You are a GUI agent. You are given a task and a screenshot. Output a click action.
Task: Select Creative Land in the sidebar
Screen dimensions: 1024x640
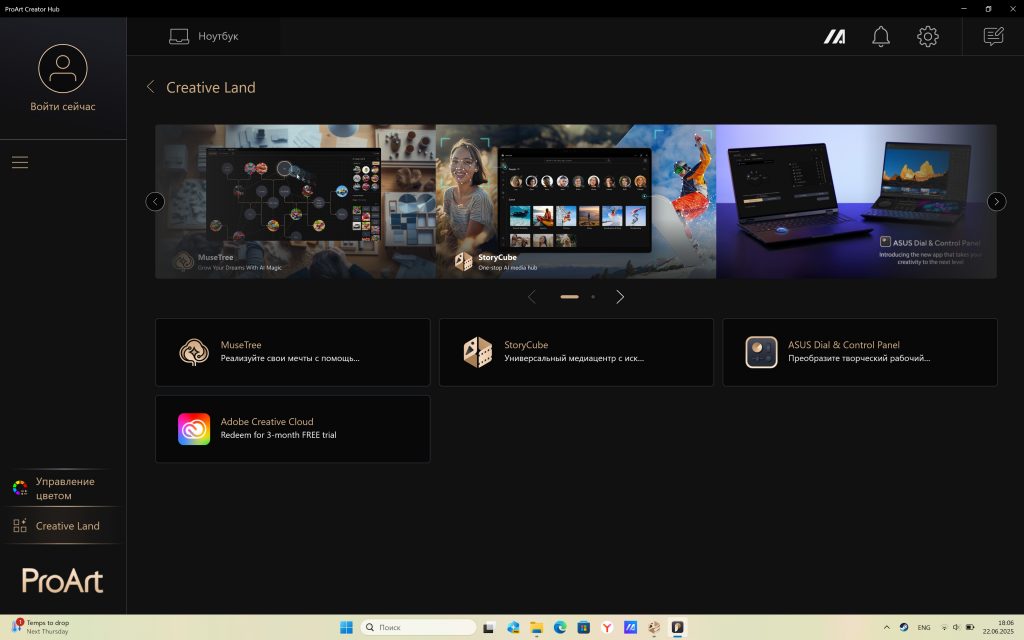[x=63, y=526]
